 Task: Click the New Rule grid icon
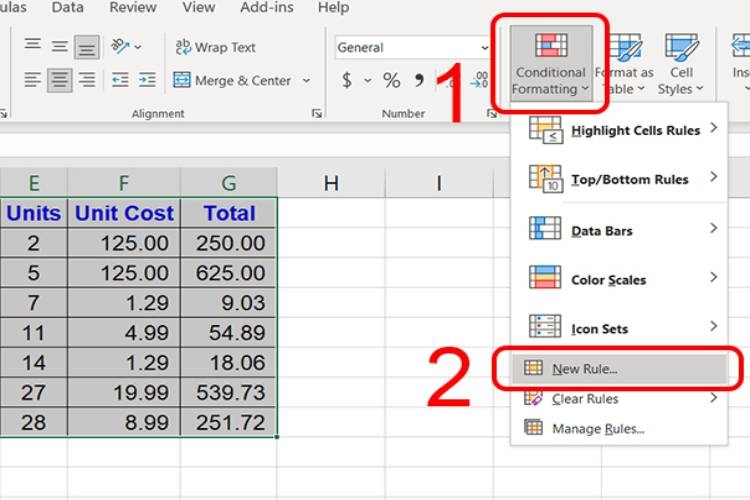point(533,368)
